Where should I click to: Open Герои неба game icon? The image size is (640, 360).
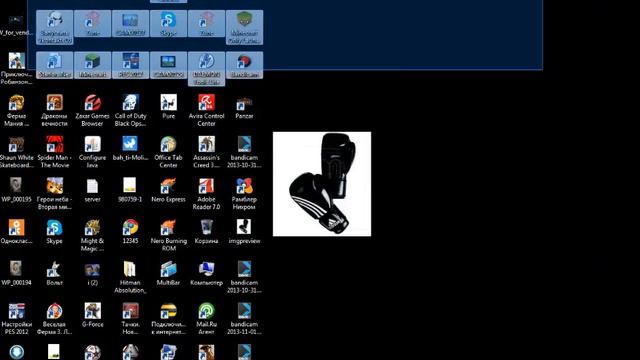(x=54, y=194)
